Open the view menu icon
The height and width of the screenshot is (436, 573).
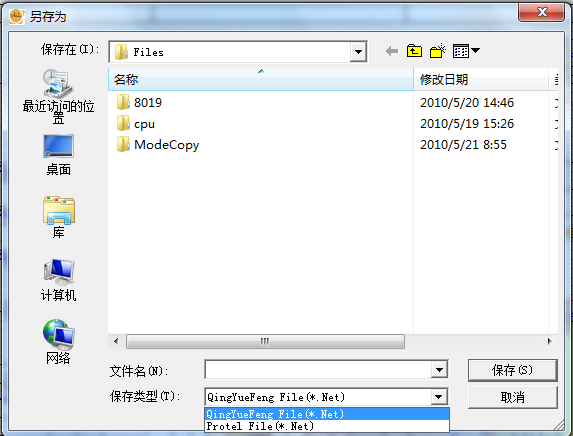pos(466,51)
